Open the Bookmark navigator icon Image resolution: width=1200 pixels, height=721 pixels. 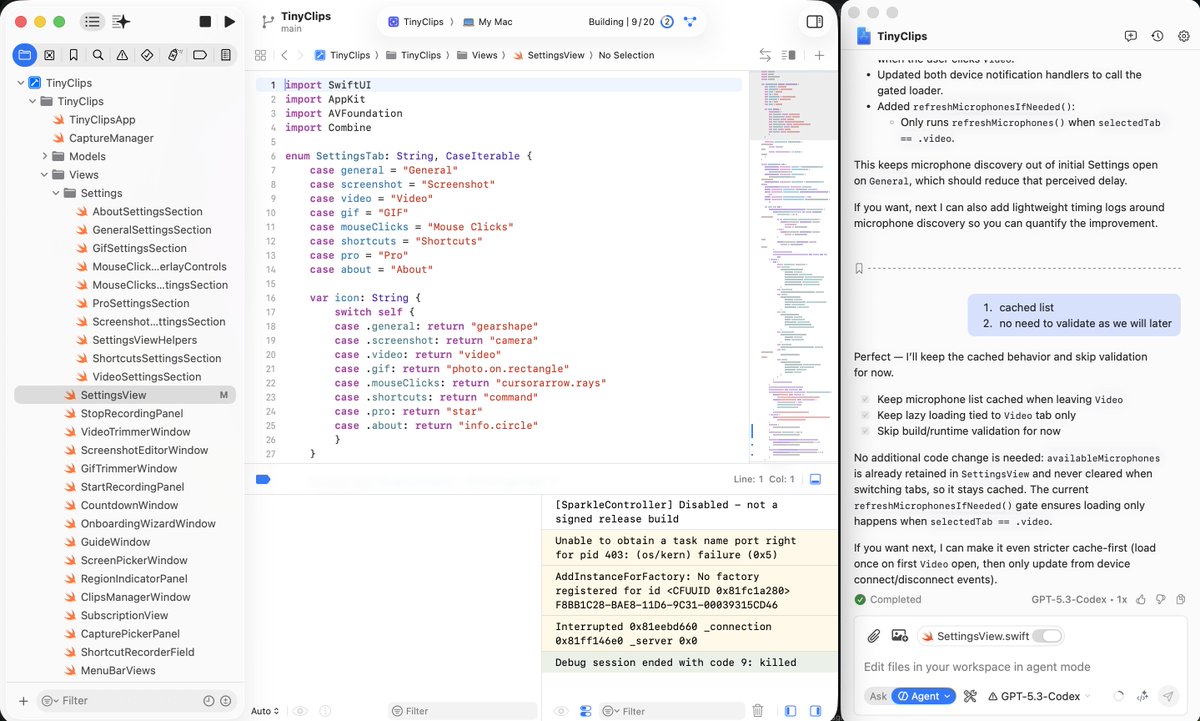74,55
